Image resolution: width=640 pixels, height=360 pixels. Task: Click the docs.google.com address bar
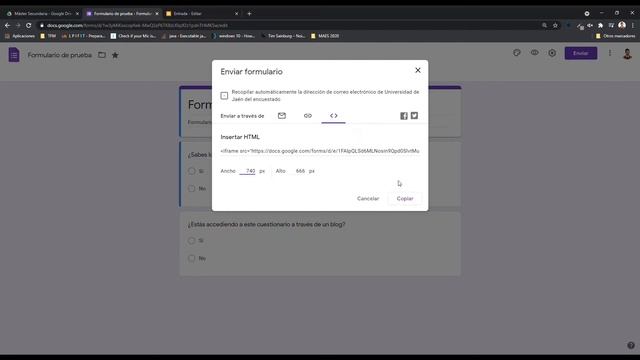pyautogui.click(x=286, y=25)
